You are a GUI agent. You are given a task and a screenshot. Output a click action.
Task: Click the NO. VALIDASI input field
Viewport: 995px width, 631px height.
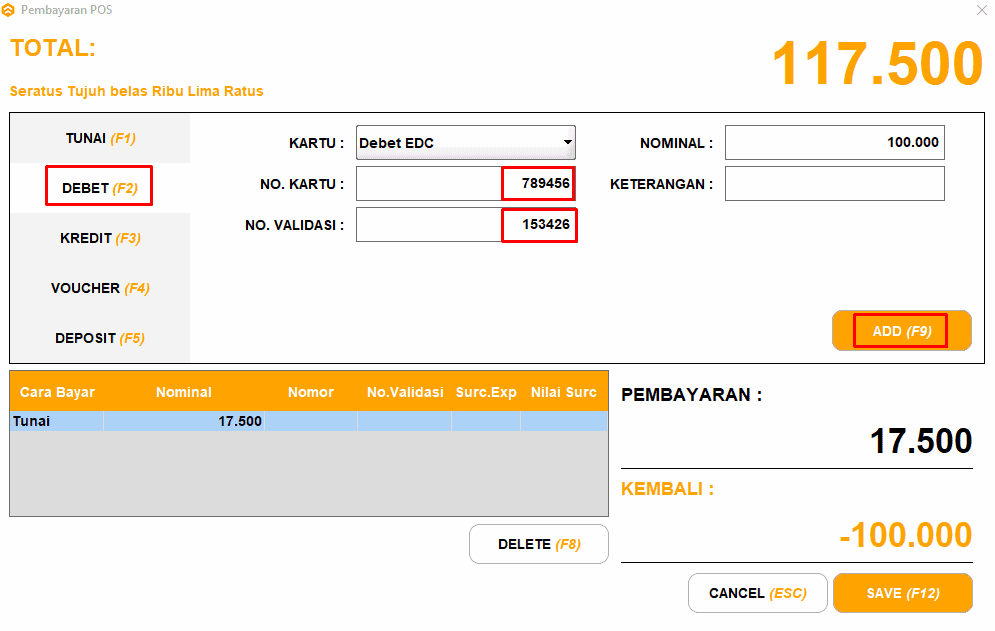(466, 225)
